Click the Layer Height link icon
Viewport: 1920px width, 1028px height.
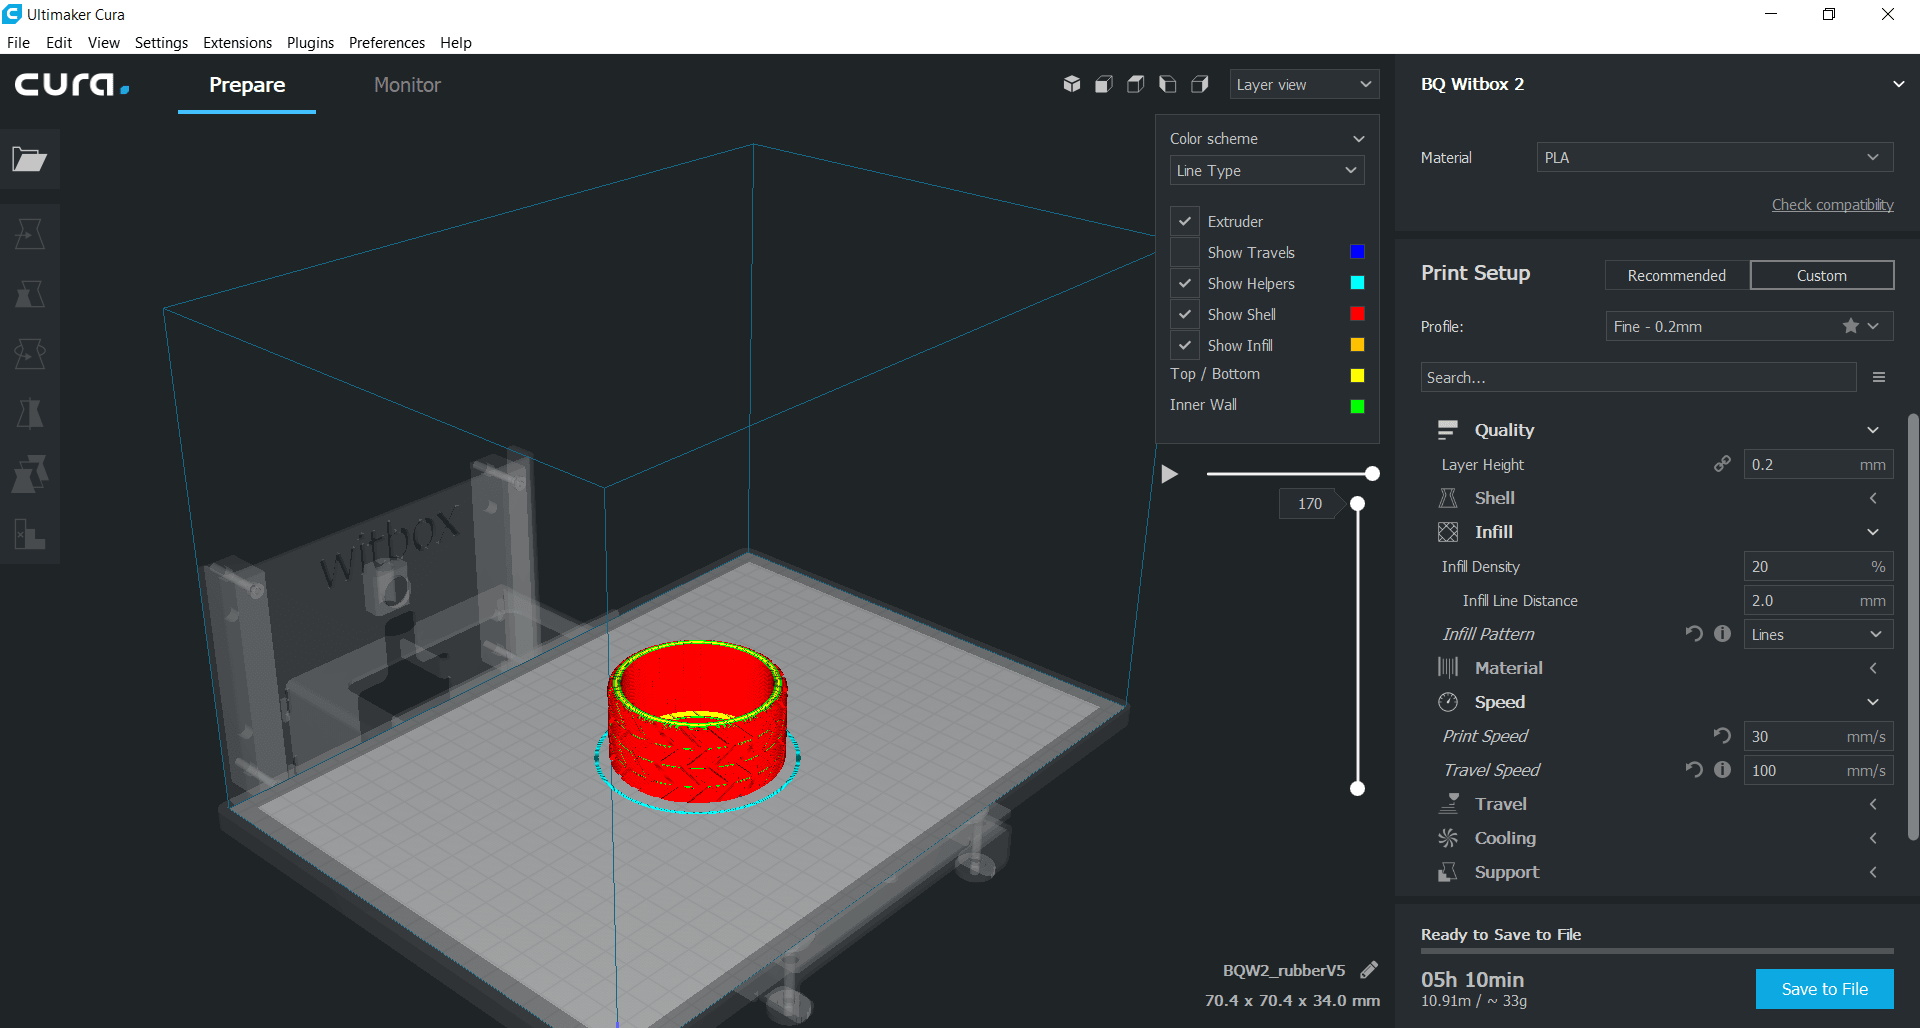(1722, 464)
